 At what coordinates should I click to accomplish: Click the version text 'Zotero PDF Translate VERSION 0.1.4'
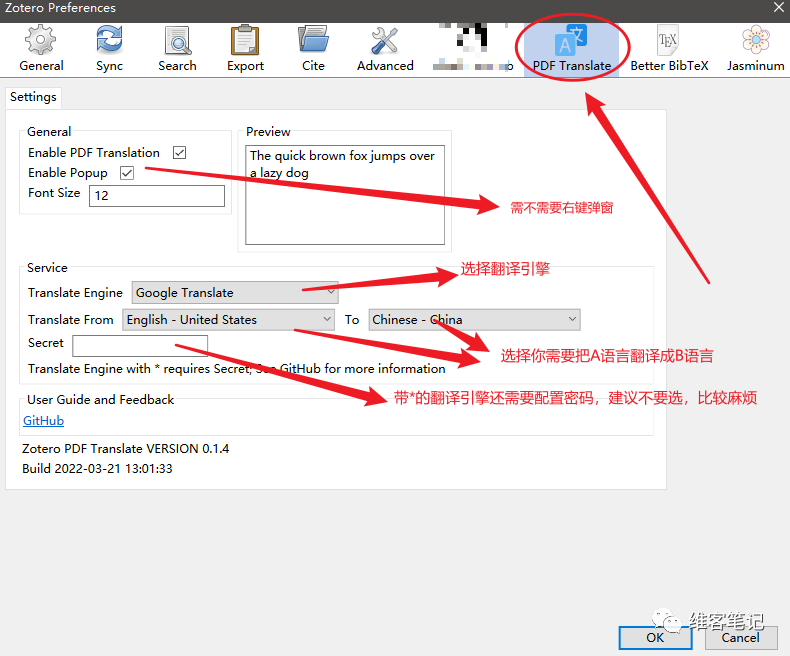[125, 449]
